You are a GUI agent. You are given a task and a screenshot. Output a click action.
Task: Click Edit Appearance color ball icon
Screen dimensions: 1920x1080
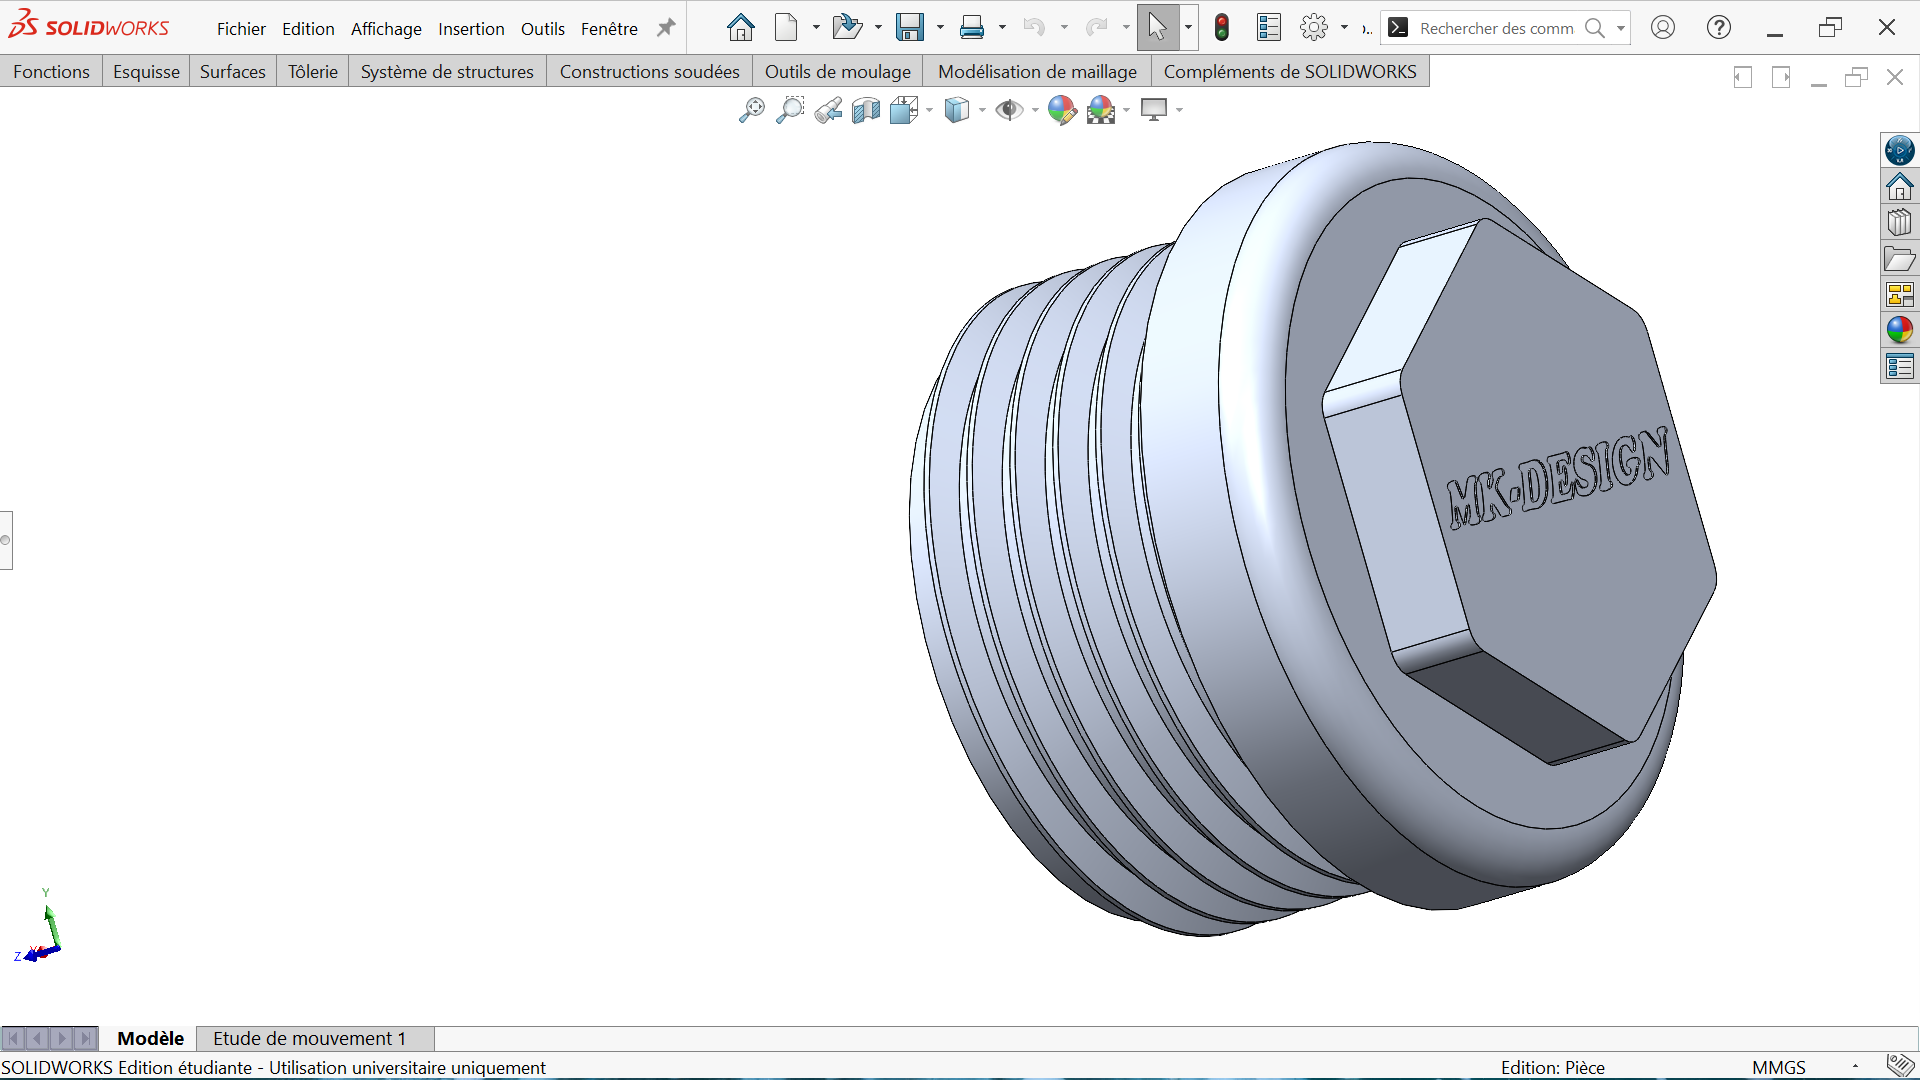click(1062, 110)
